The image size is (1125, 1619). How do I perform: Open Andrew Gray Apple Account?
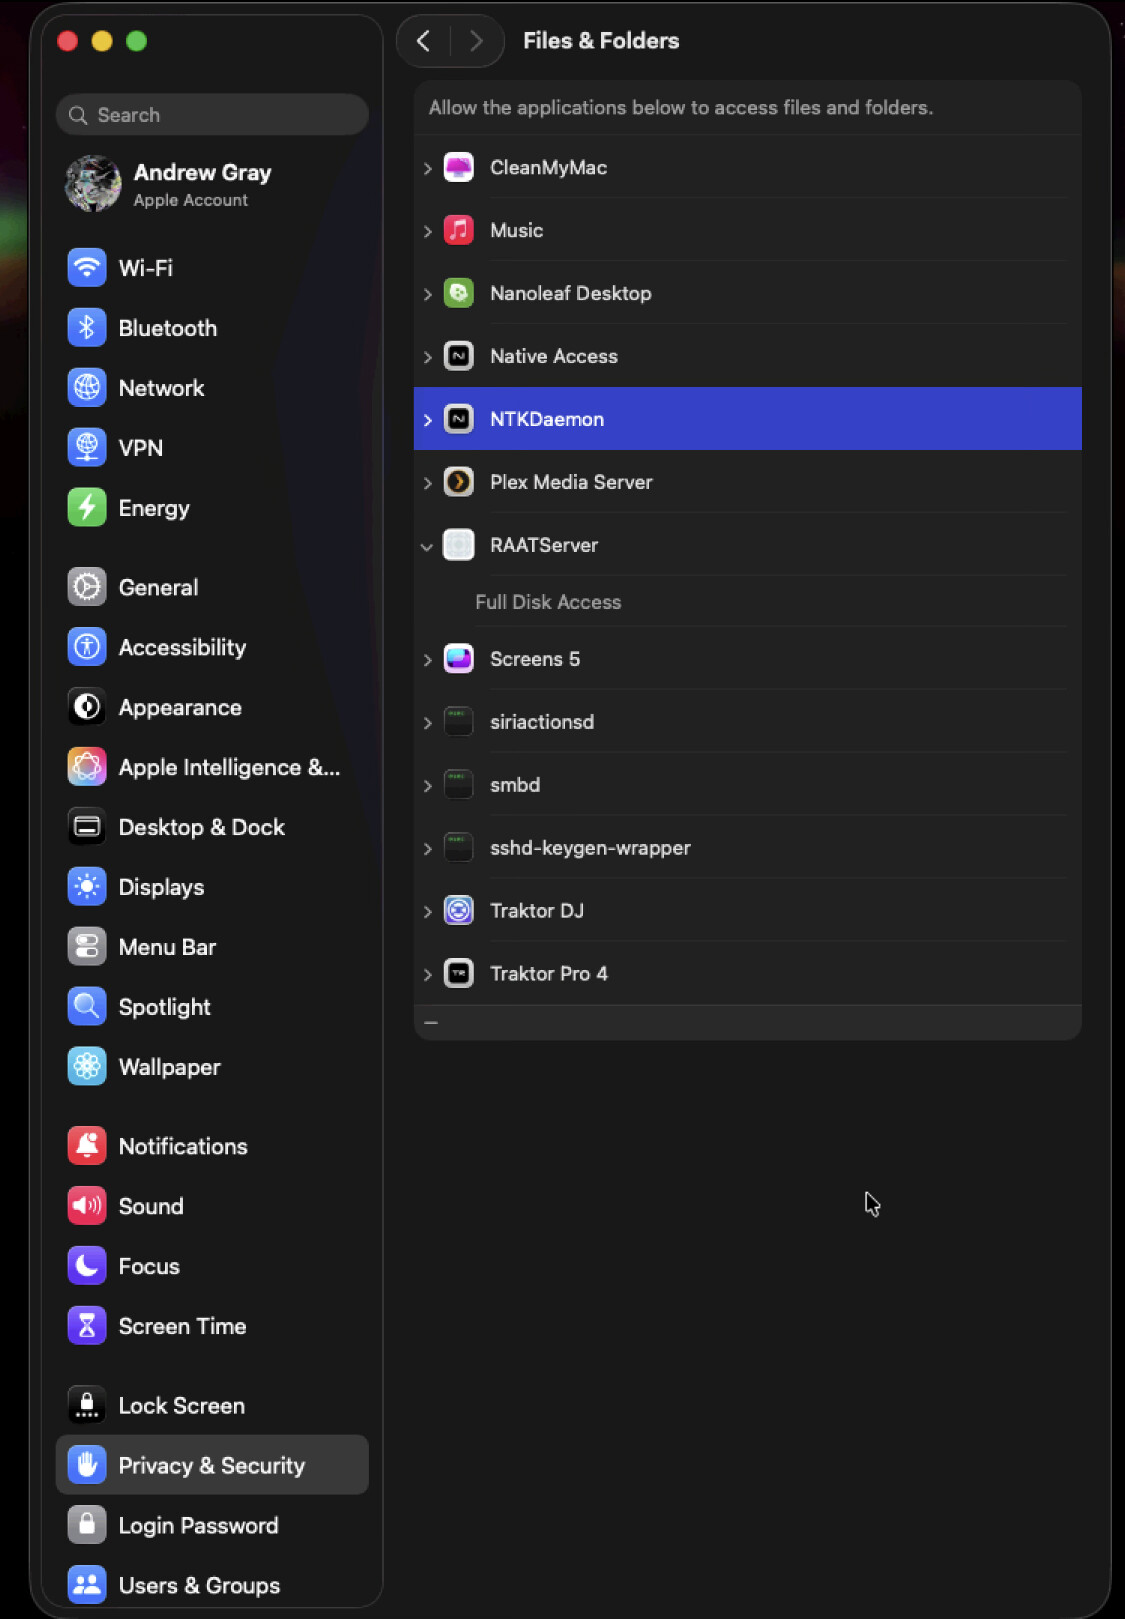tap(201, 185)
